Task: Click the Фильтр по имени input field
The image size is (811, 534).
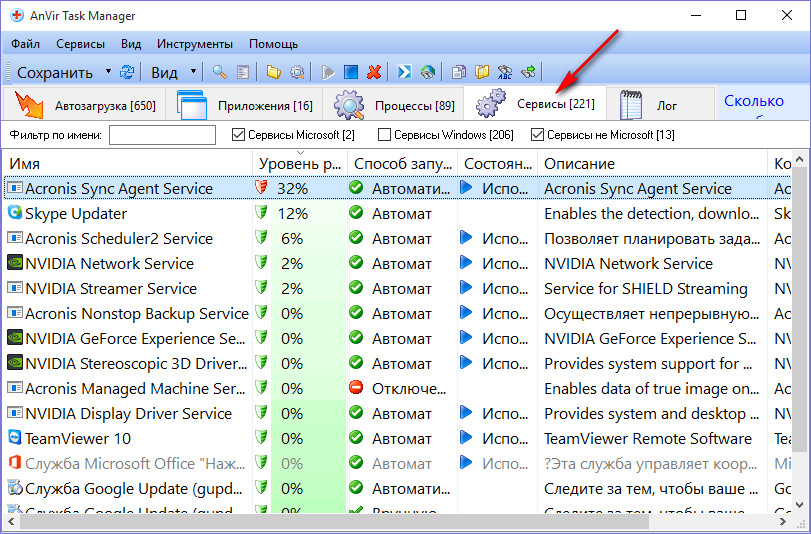Action: (x=162, y=135)
